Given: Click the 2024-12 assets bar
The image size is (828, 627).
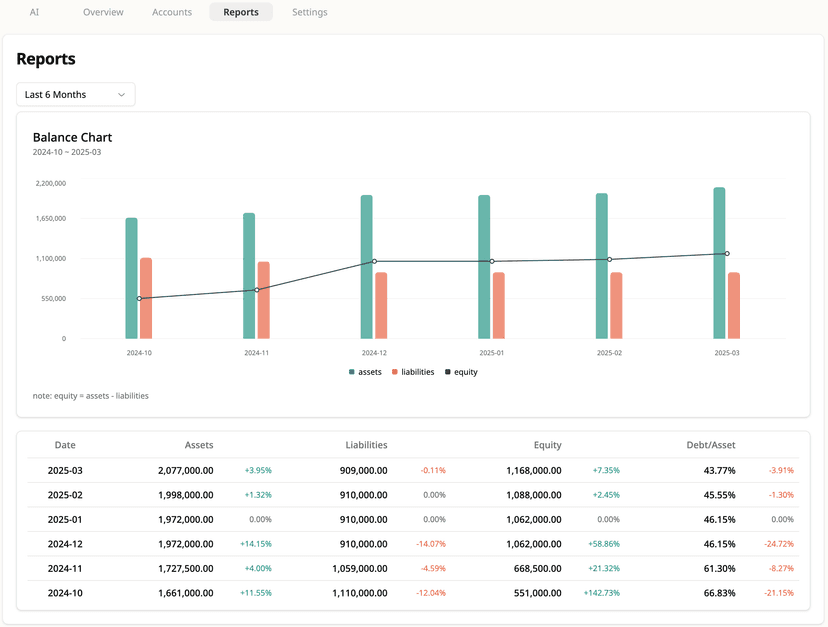Looking at the screenshot, I should pos(367,267).
